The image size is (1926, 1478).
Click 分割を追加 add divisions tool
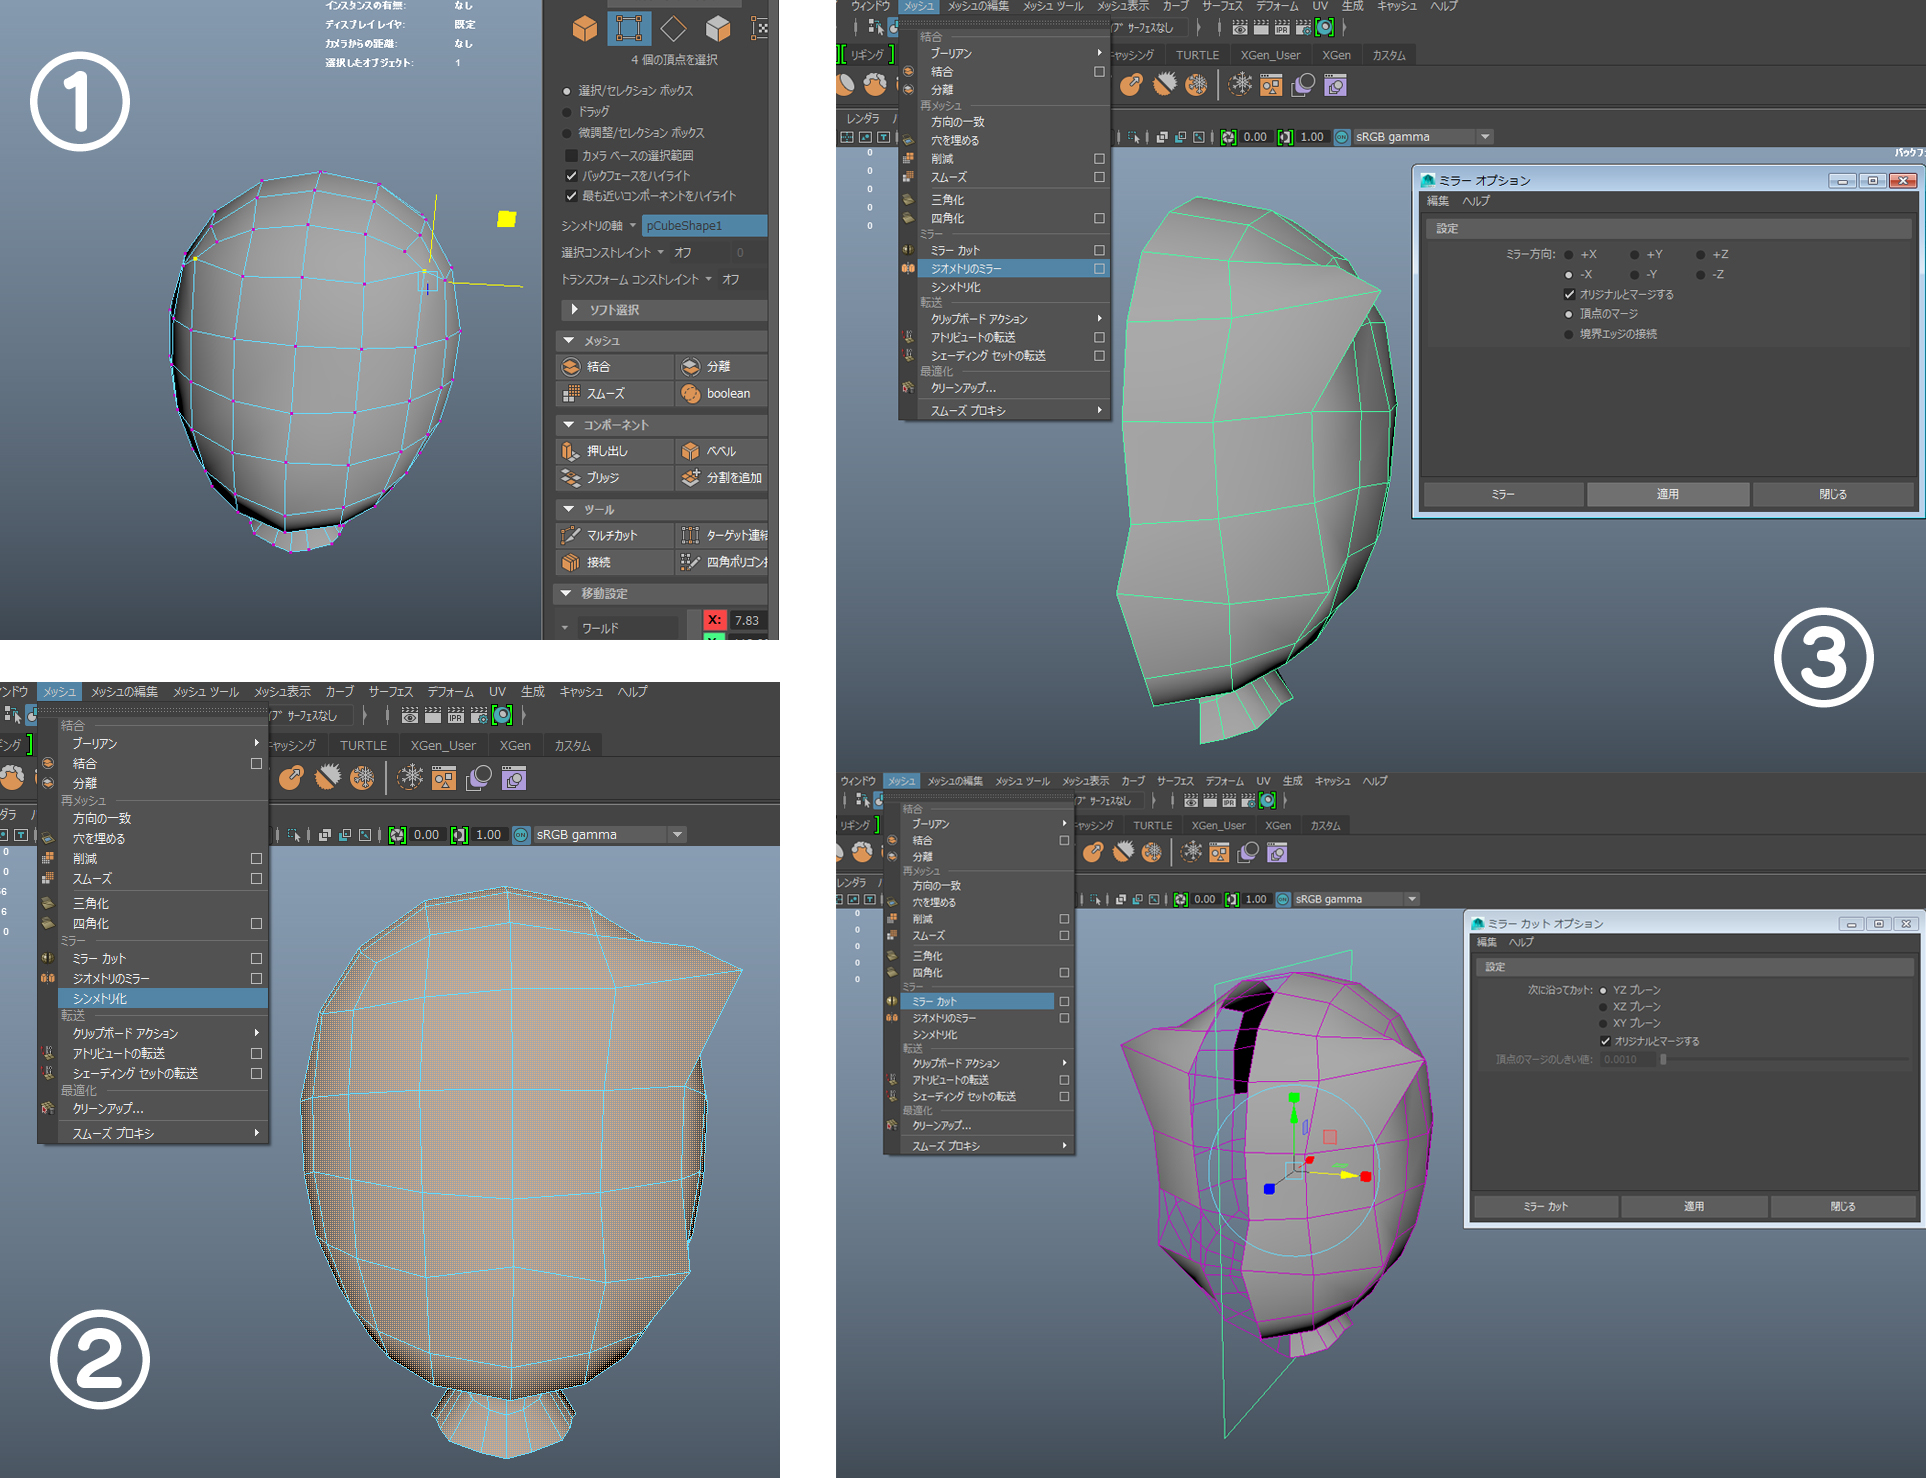coord(722,478)
